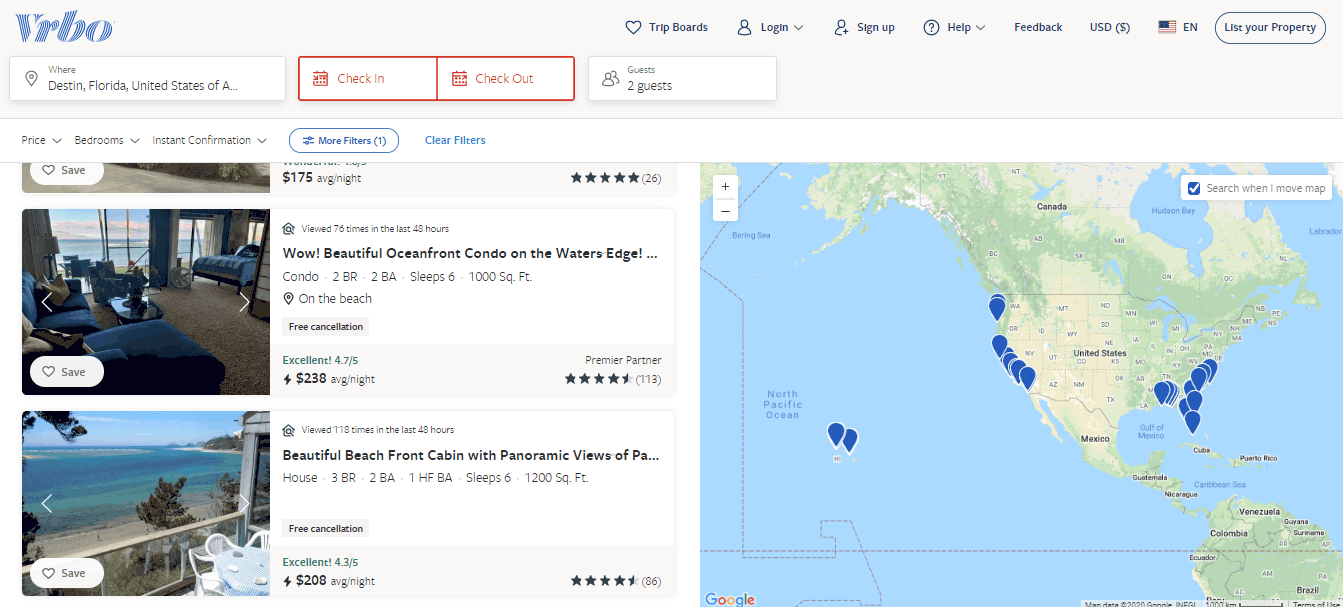Click the southern Florida map pin
Screen dimensions: 1343x607
(1192, 421)
